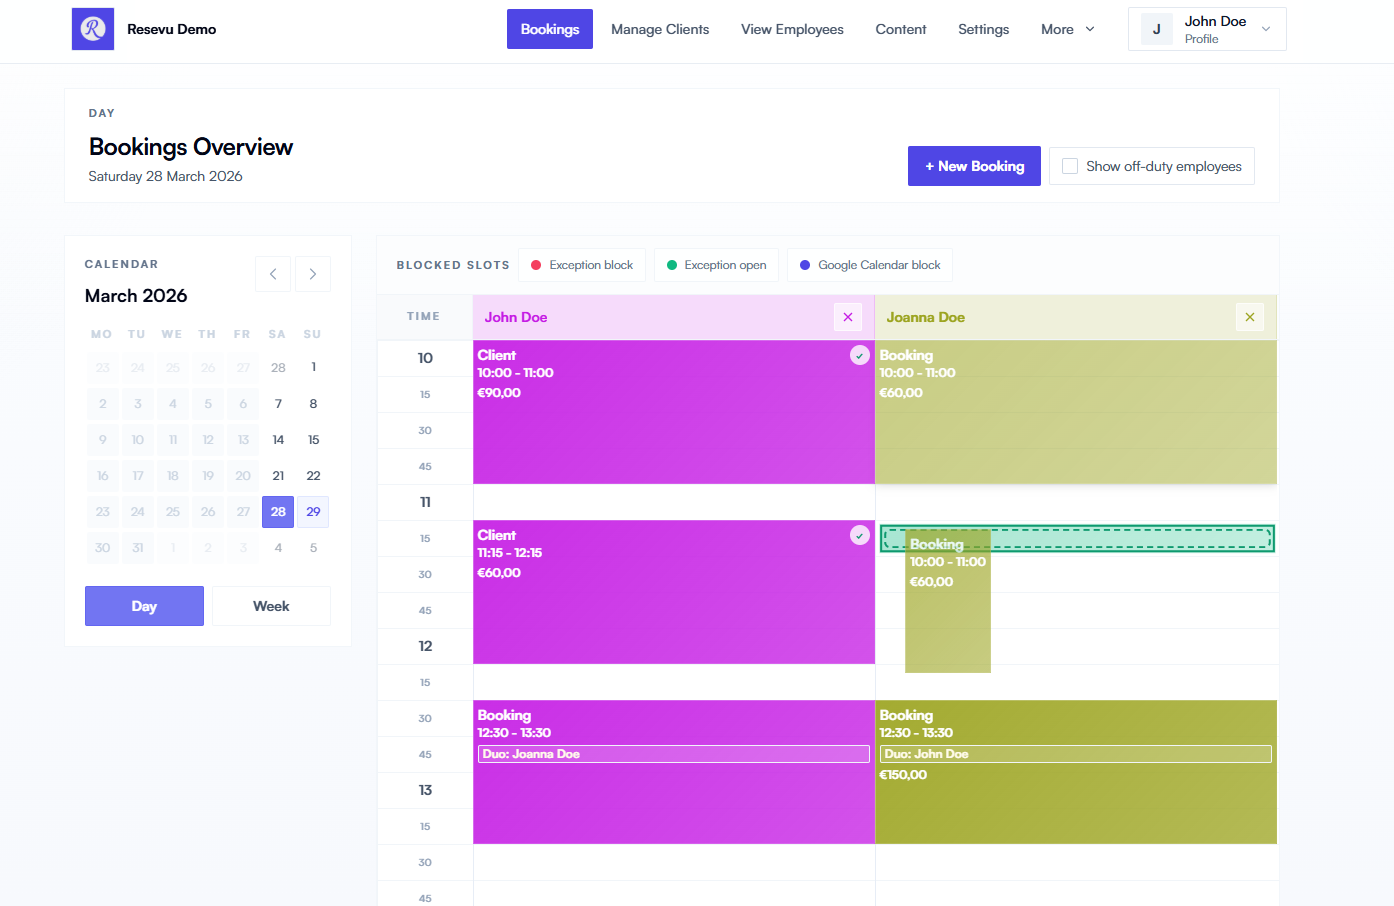Image resolution: width=1394 pixels, height=906 pixels.
Task: Click the checkmark badge on the 10:00 Client booking
Action: [x=859, y=355]
